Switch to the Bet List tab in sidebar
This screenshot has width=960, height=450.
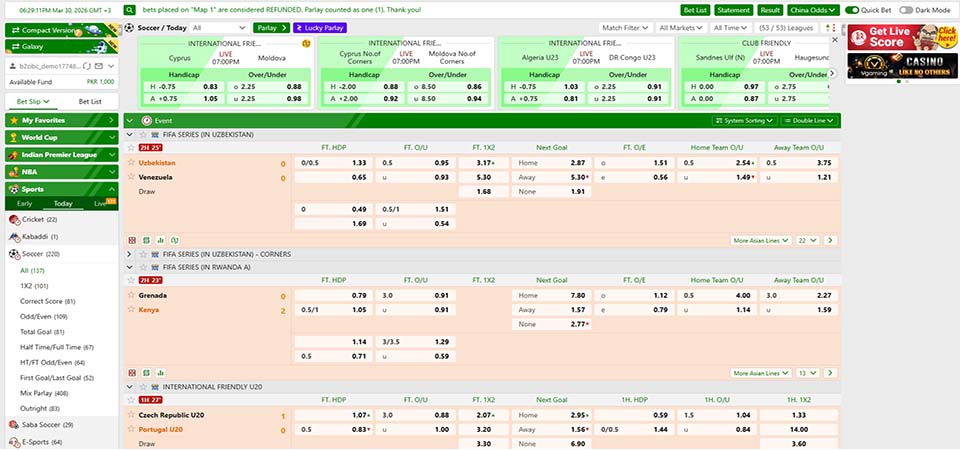[90, 102]
